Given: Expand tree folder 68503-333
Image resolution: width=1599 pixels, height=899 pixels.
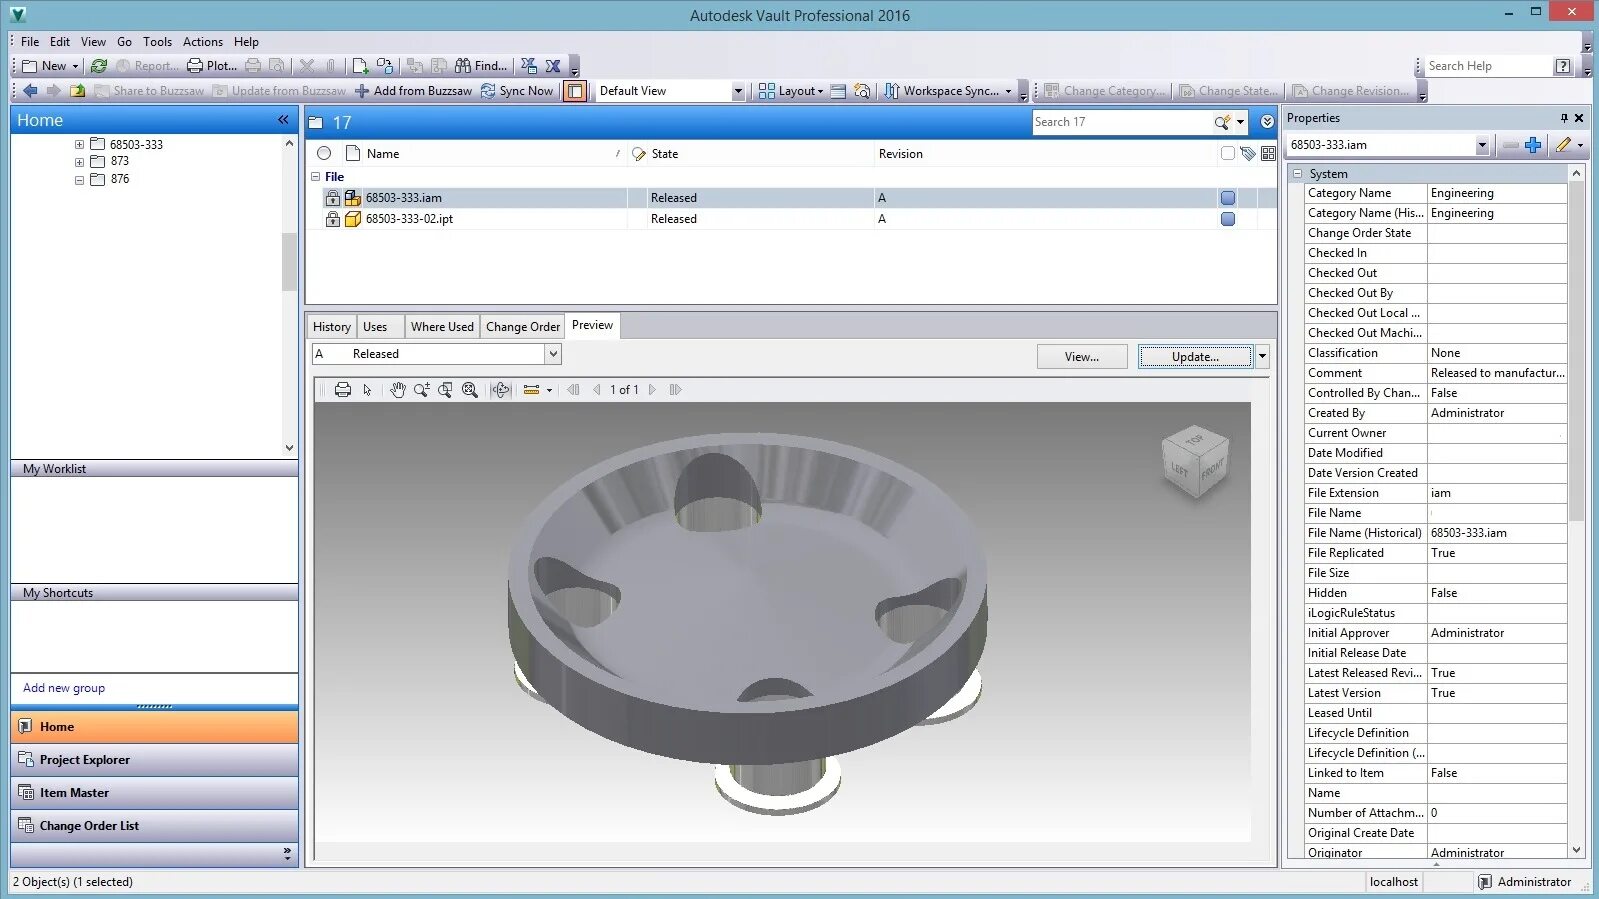Looking at the screenshot, I should click(79, 145).
